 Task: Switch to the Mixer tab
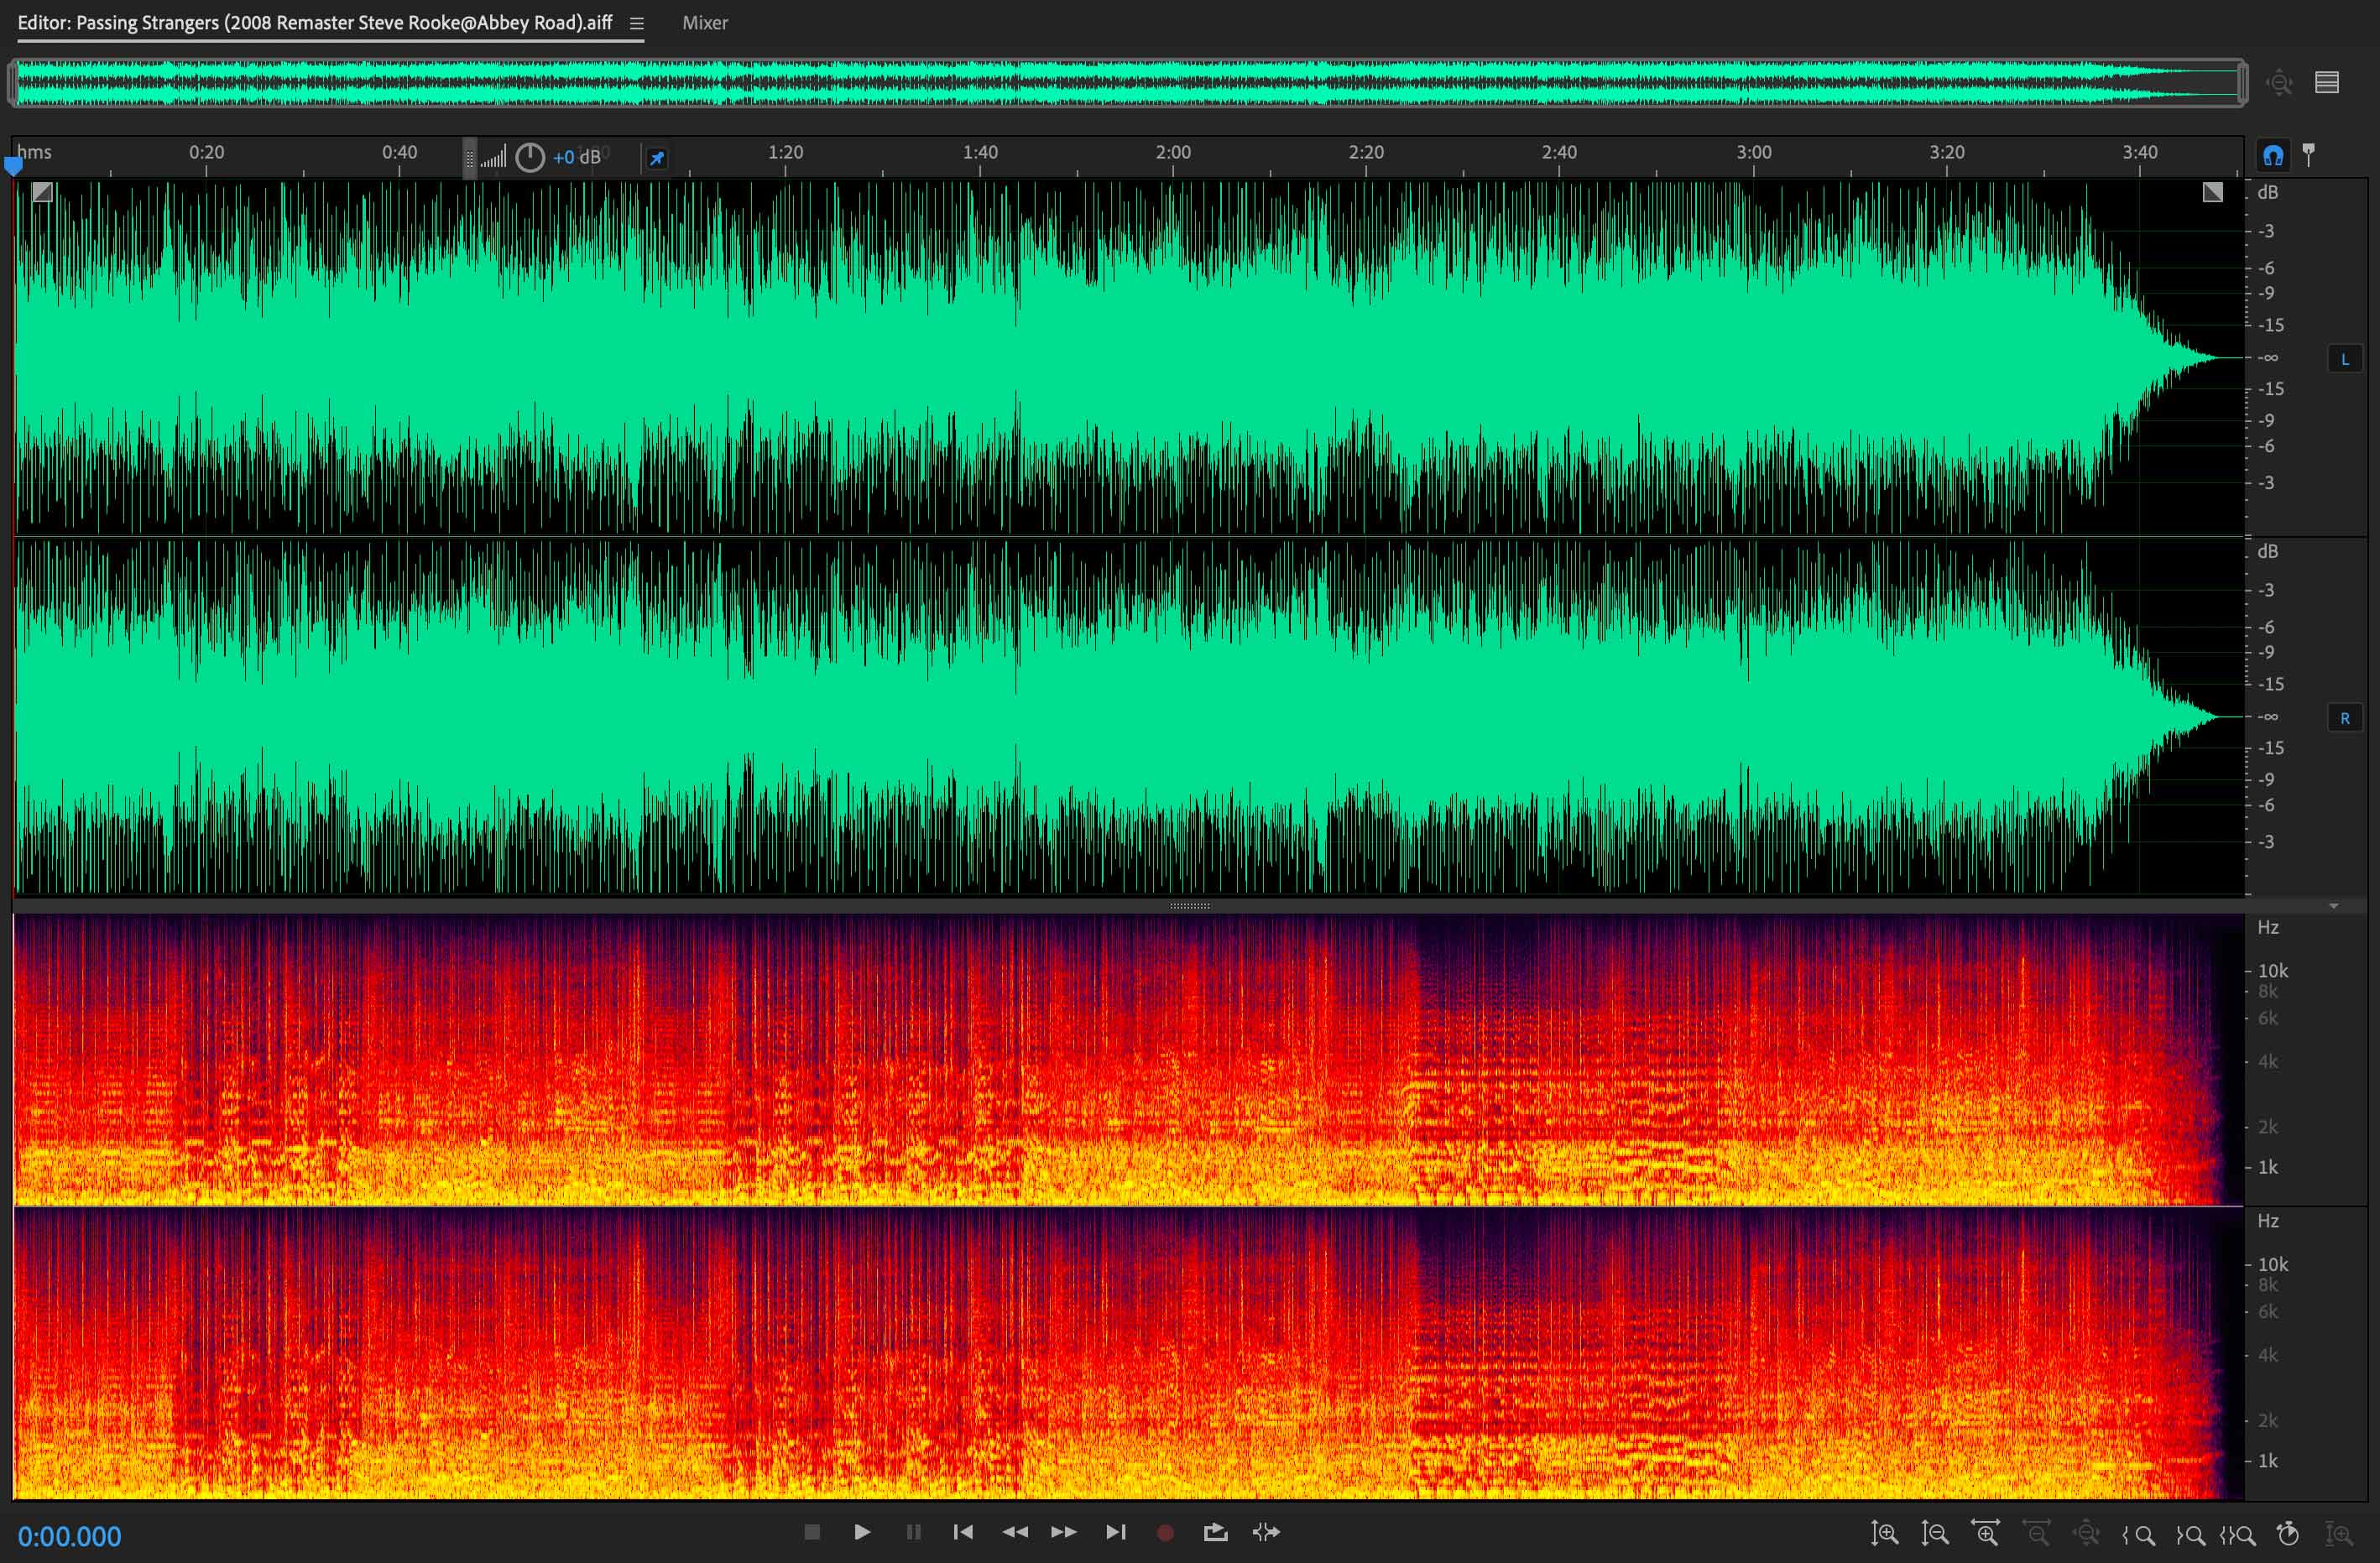[704, 23]
